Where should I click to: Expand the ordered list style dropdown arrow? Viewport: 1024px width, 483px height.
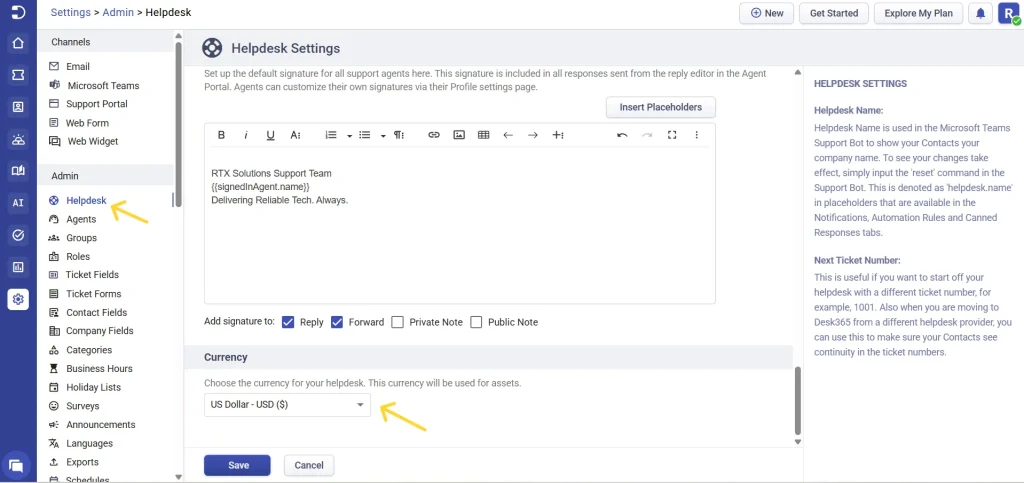click(349, 136)
